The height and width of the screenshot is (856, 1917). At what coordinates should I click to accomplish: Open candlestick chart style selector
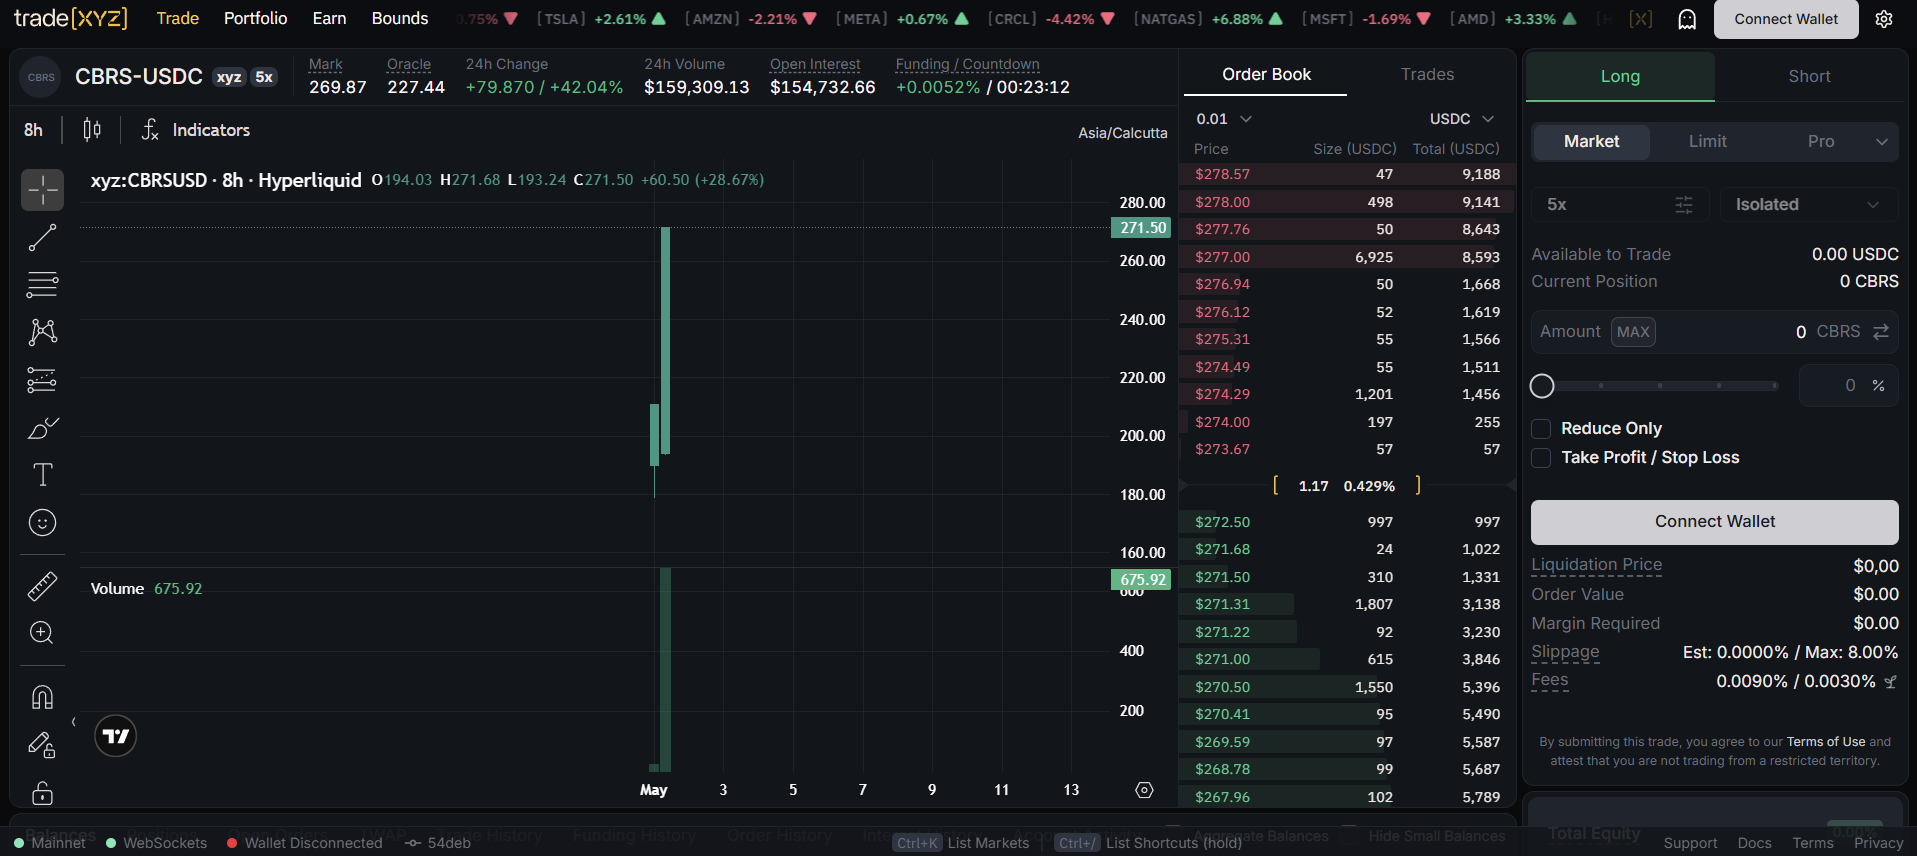(92, 130)
